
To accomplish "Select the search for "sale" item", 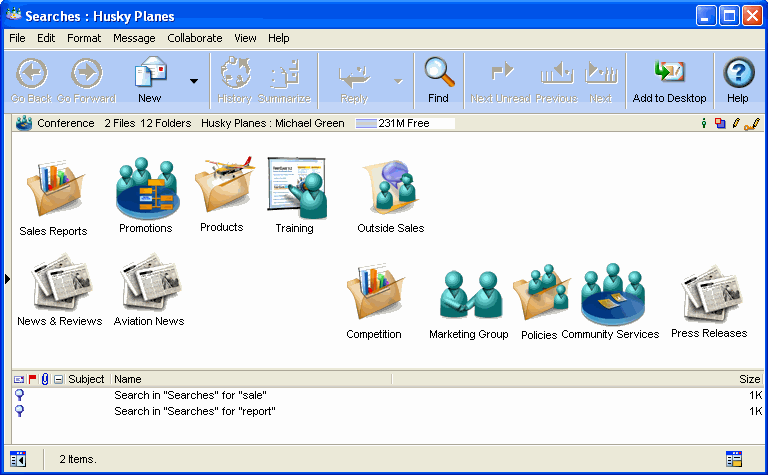I will pos(190,395).
